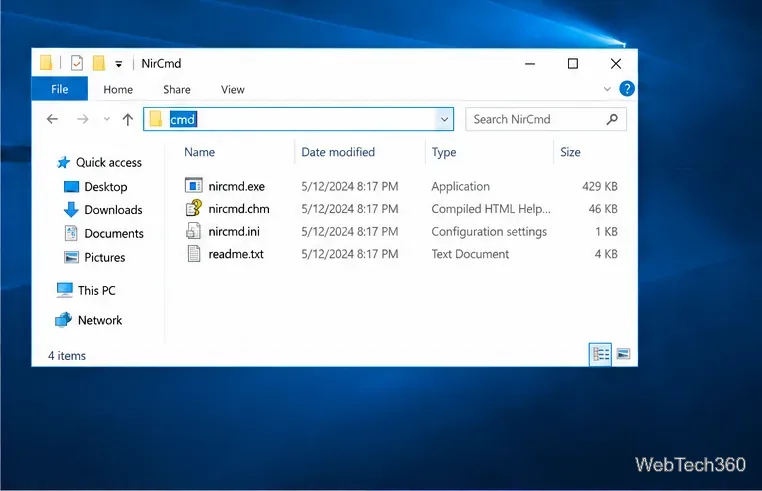
Task: Open the Share ribbon tab
Action: click(x=177, y=89)
